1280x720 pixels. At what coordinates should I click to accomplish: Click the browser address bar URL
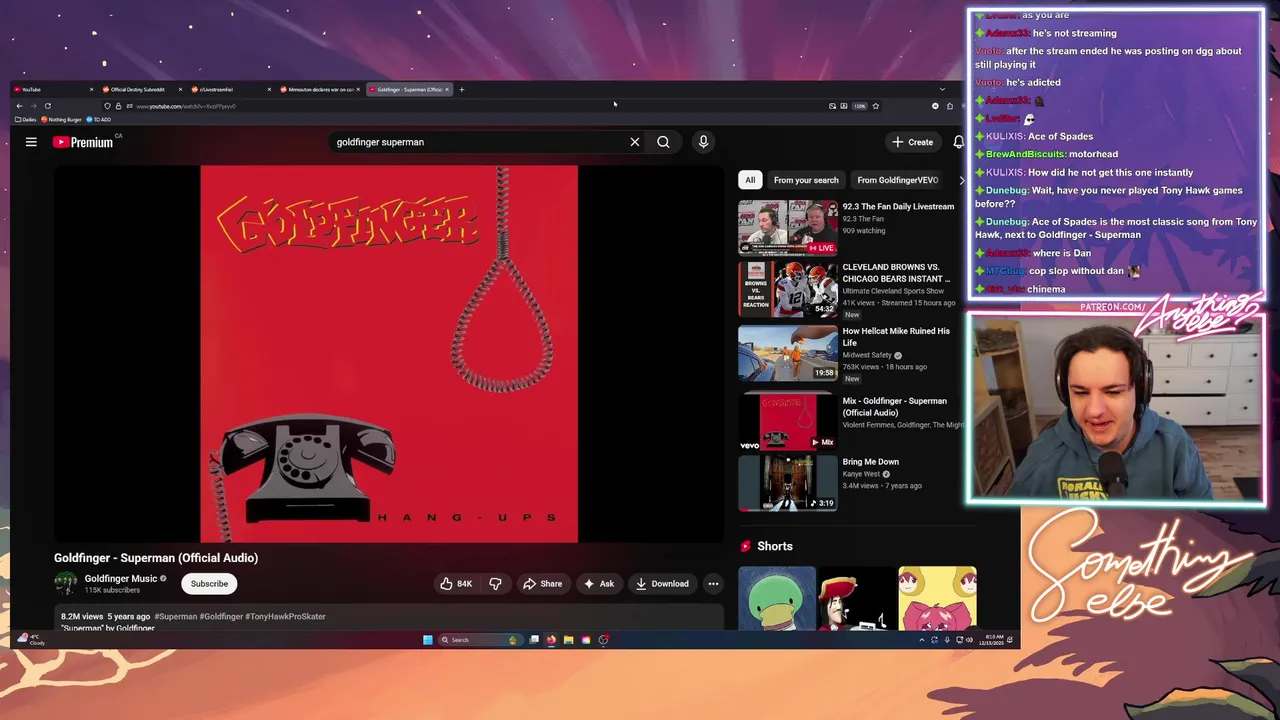point(185,106)
